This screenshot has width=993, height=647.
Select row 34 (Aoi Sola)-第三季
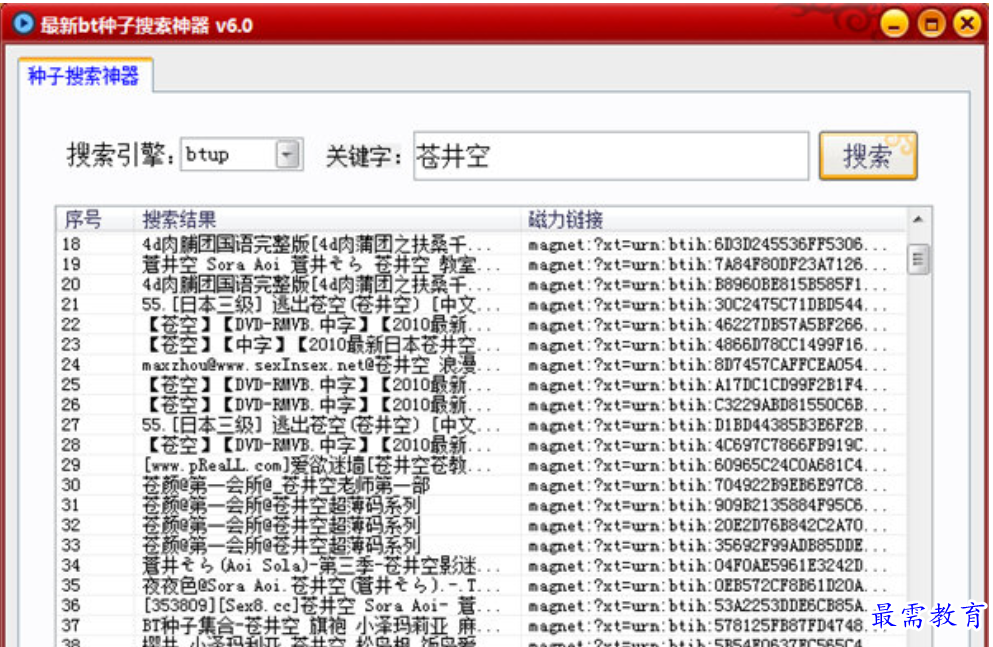coord(481,565)
